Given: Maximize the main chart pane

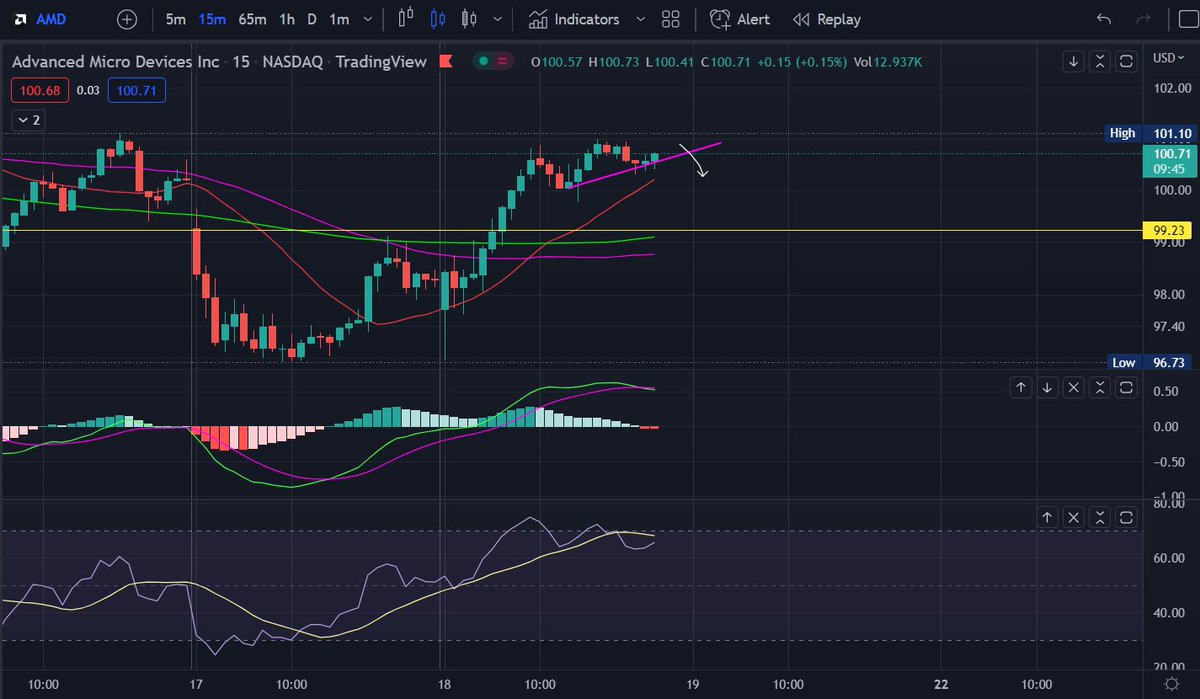Looking at the screenshot, I should pyautogui.click(x=1127, y=61).
